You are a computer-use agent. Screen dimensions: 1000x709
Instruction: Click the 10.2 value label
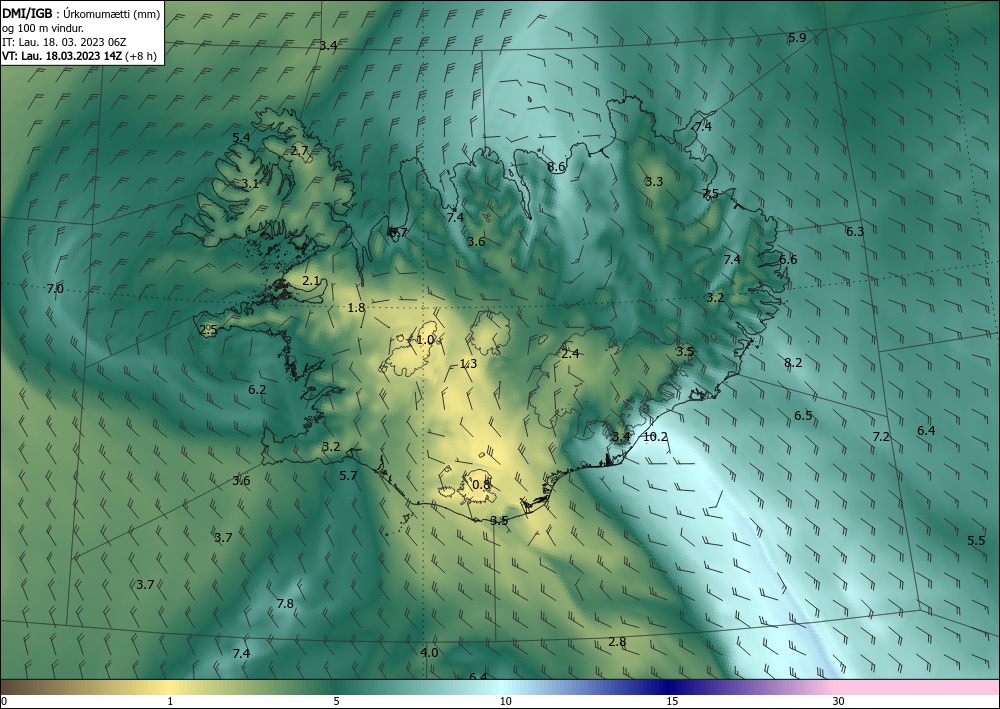[655, 437]
